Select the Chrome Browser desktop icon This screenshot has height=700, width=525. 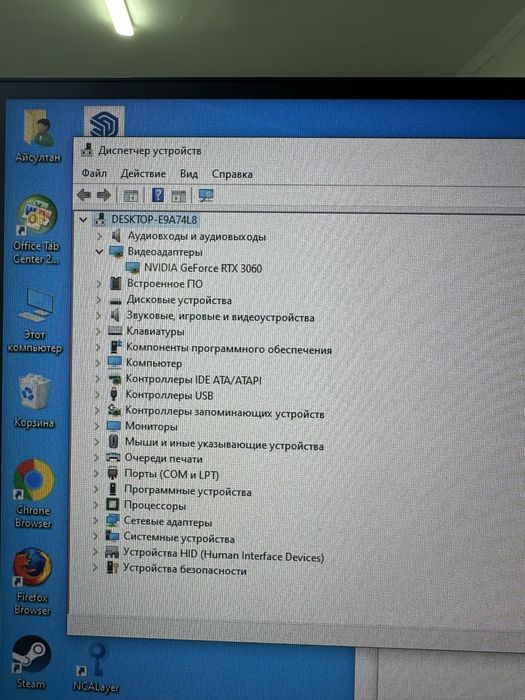(33, 493)
